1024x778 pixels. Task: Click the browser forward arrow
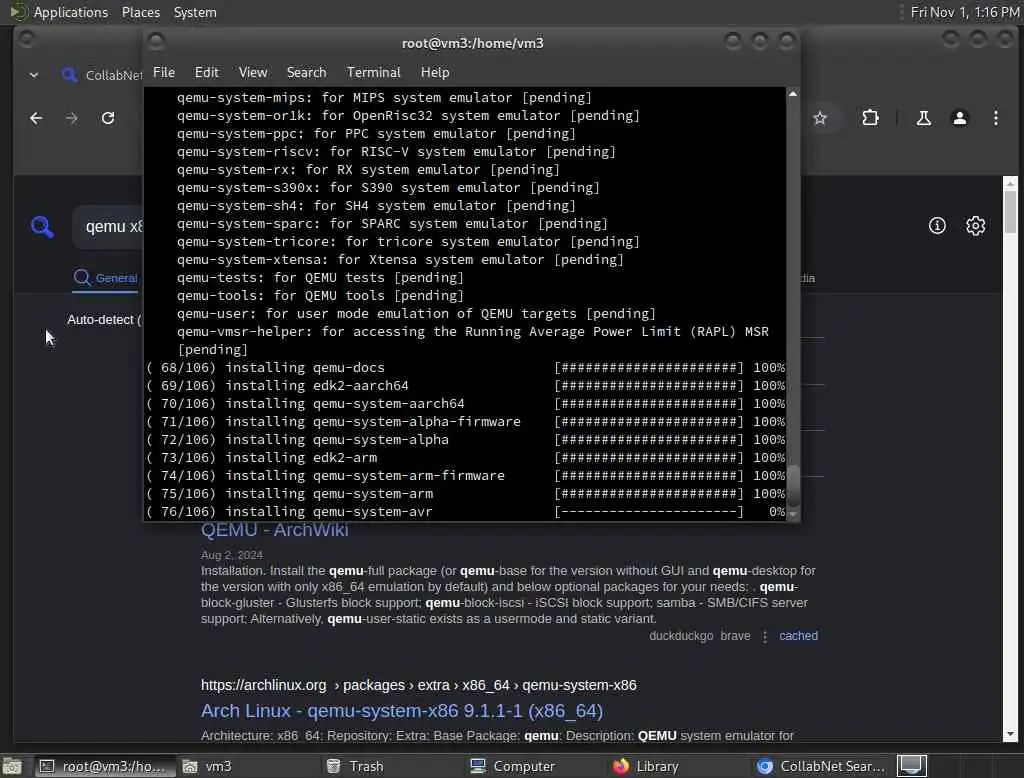[72, 118]
